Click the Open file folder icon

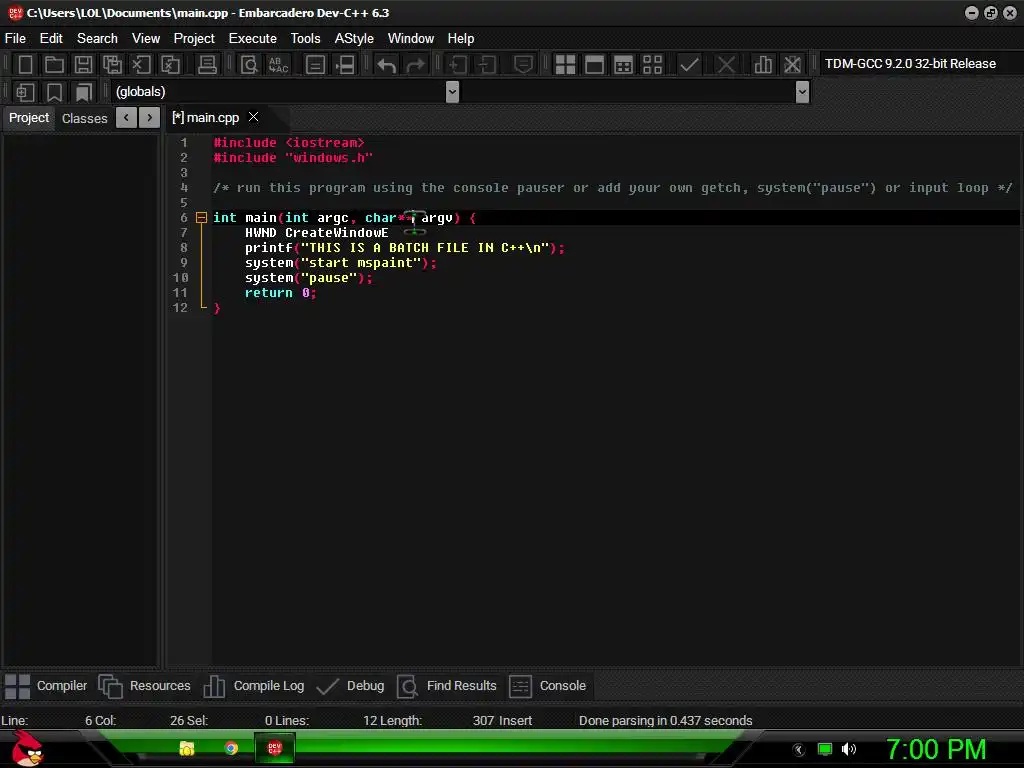click(54, 65)
